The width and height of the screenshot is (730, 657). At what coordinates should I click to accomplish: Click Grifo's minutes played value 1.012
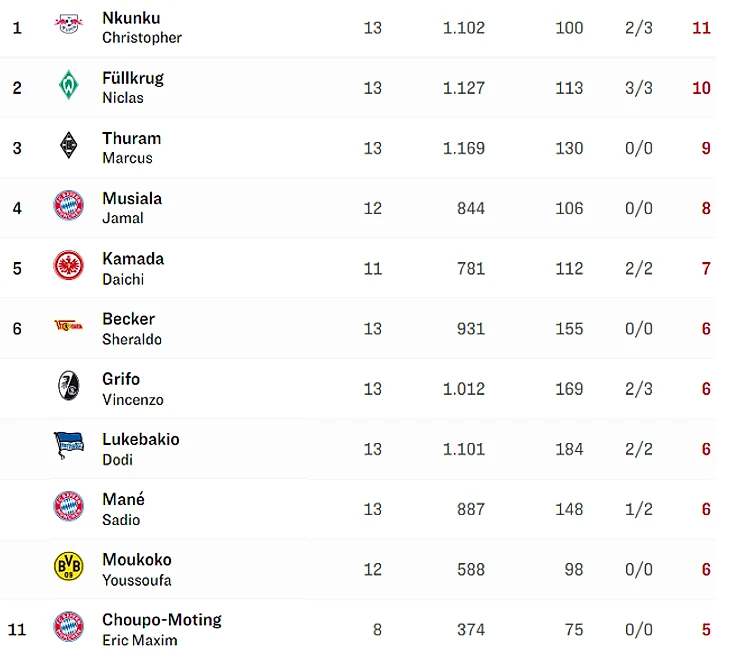click(463, 389)
